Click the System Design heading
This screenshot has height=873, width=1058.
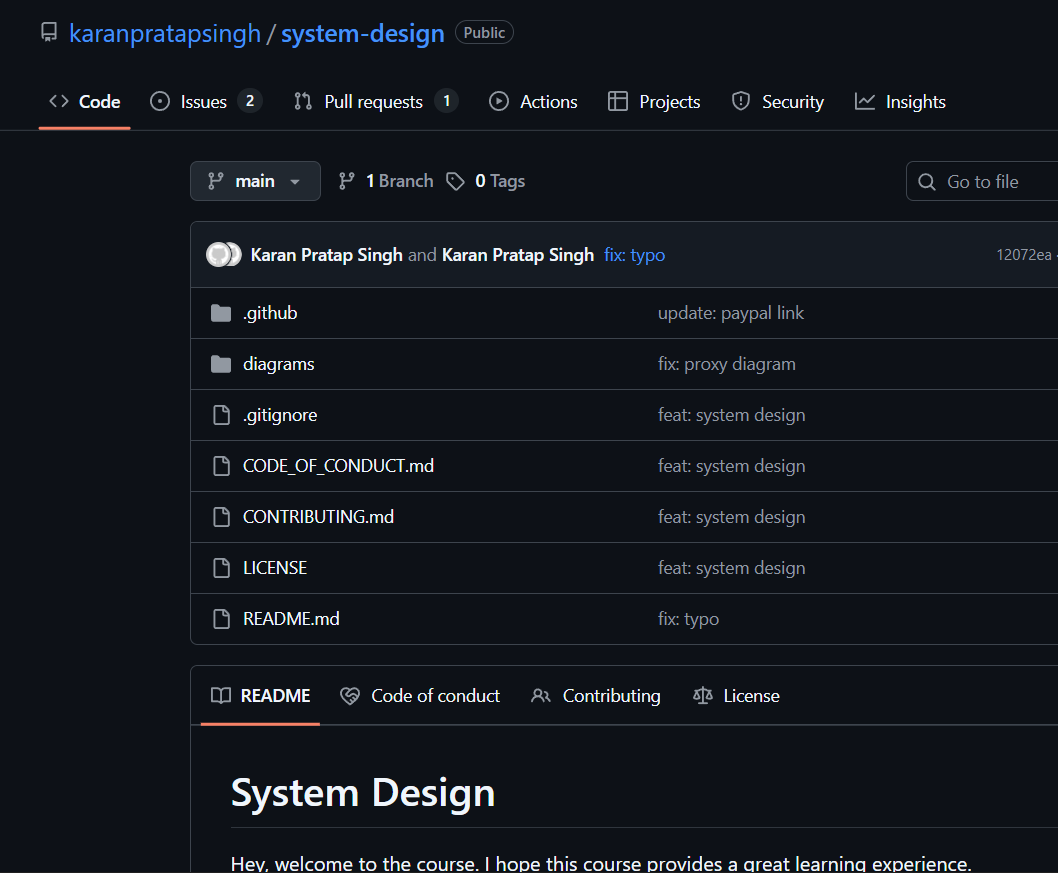pos(363,793)
